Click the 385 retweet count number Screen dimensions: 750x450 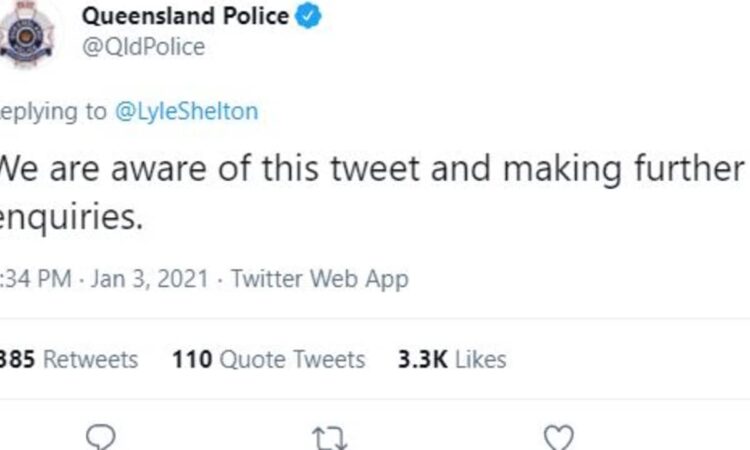18,359
